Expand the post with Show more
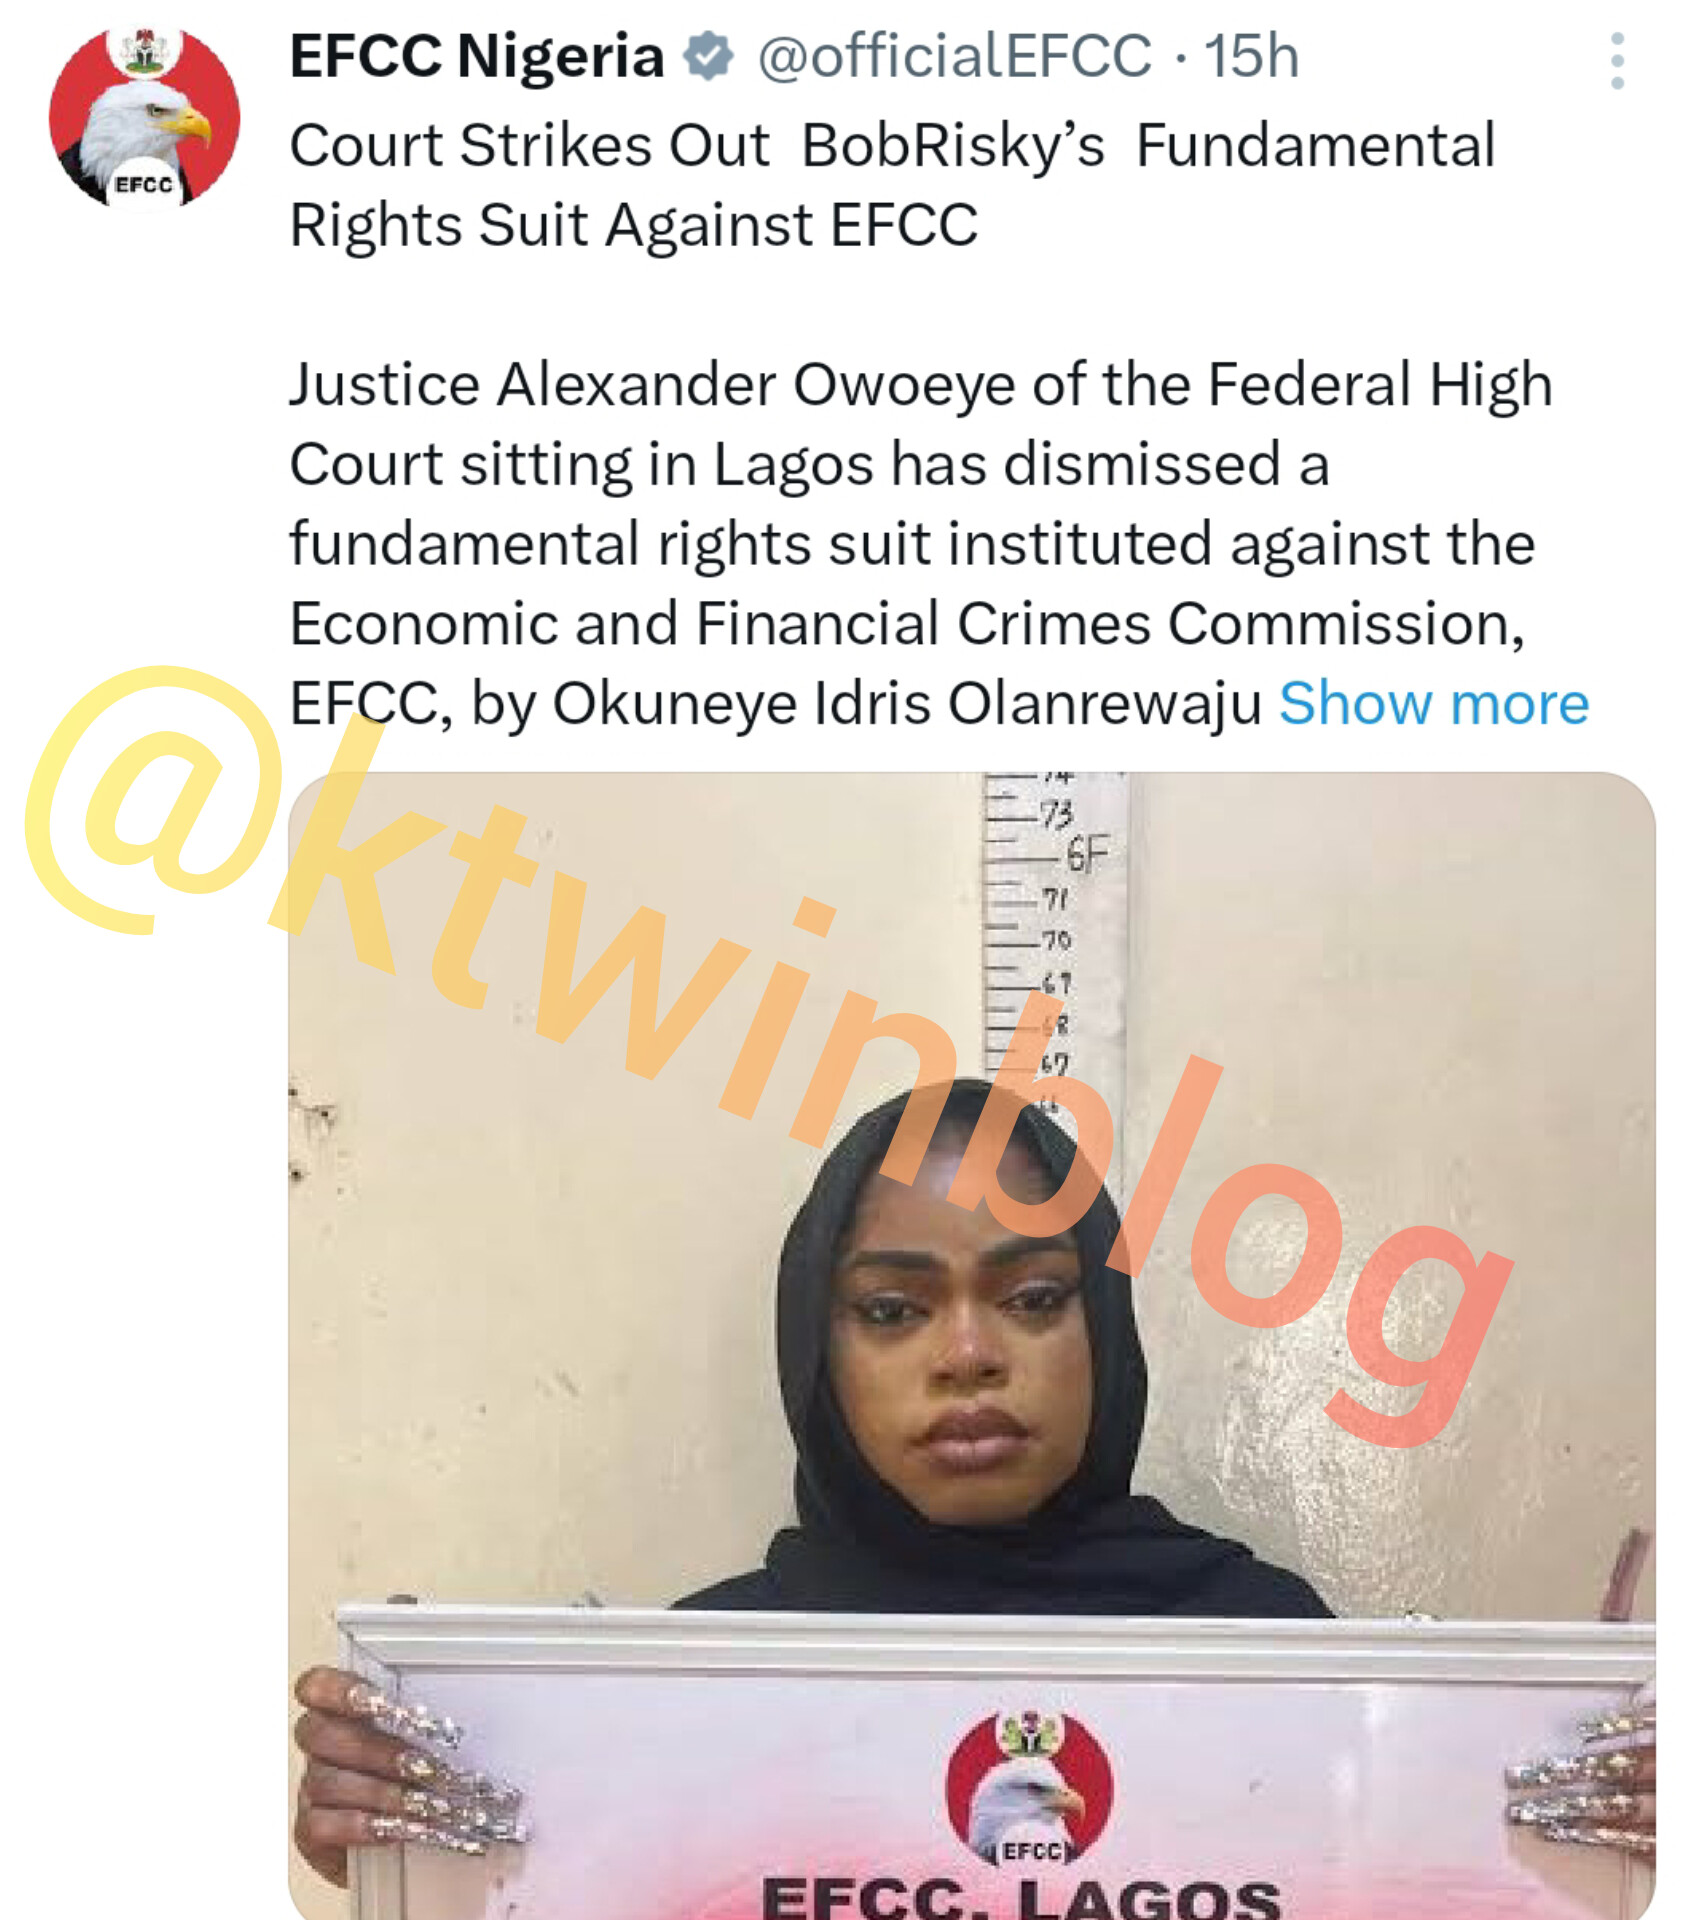 click(x=1434, y=703)
